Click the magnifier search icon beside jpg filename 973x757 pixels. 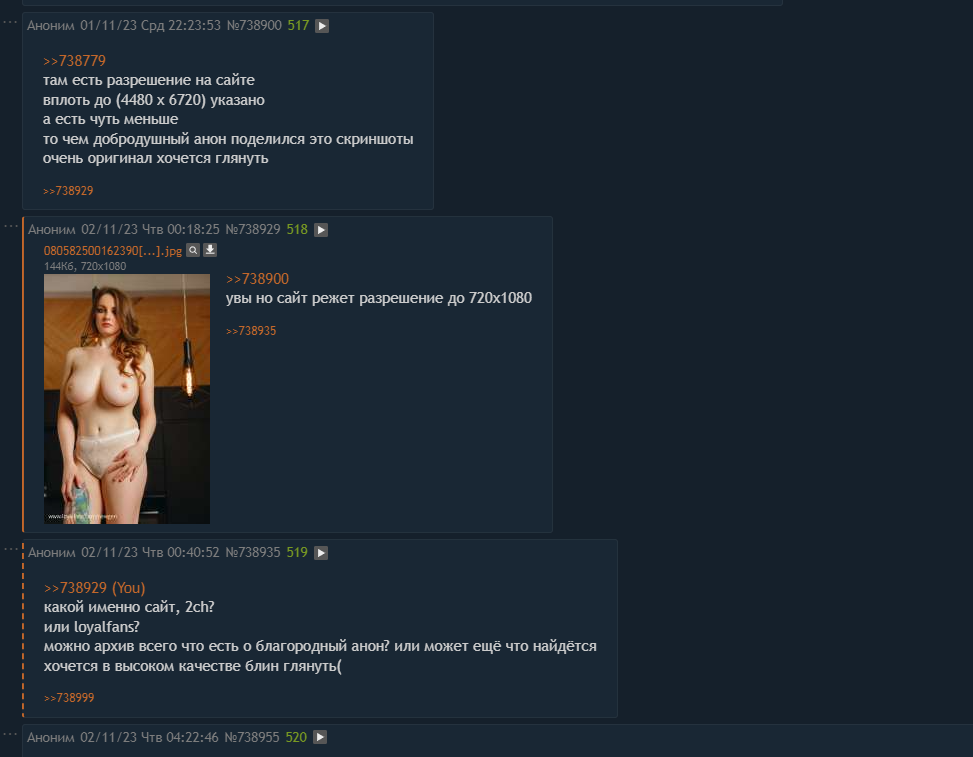pos(193,250)
